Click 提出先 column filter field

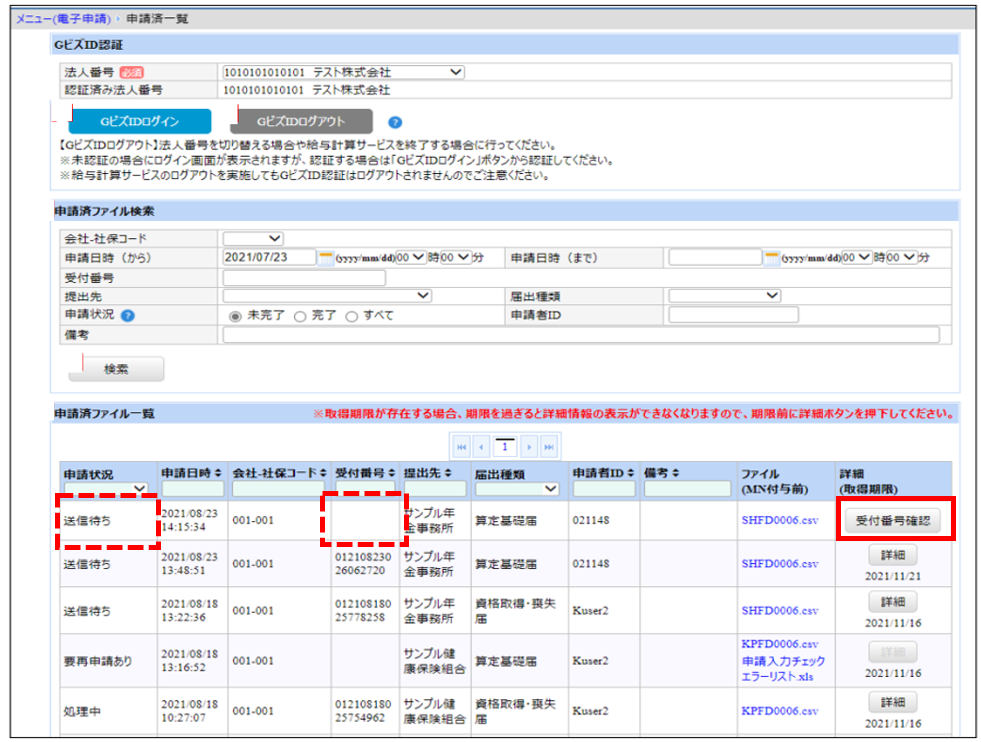click(435, 489)
